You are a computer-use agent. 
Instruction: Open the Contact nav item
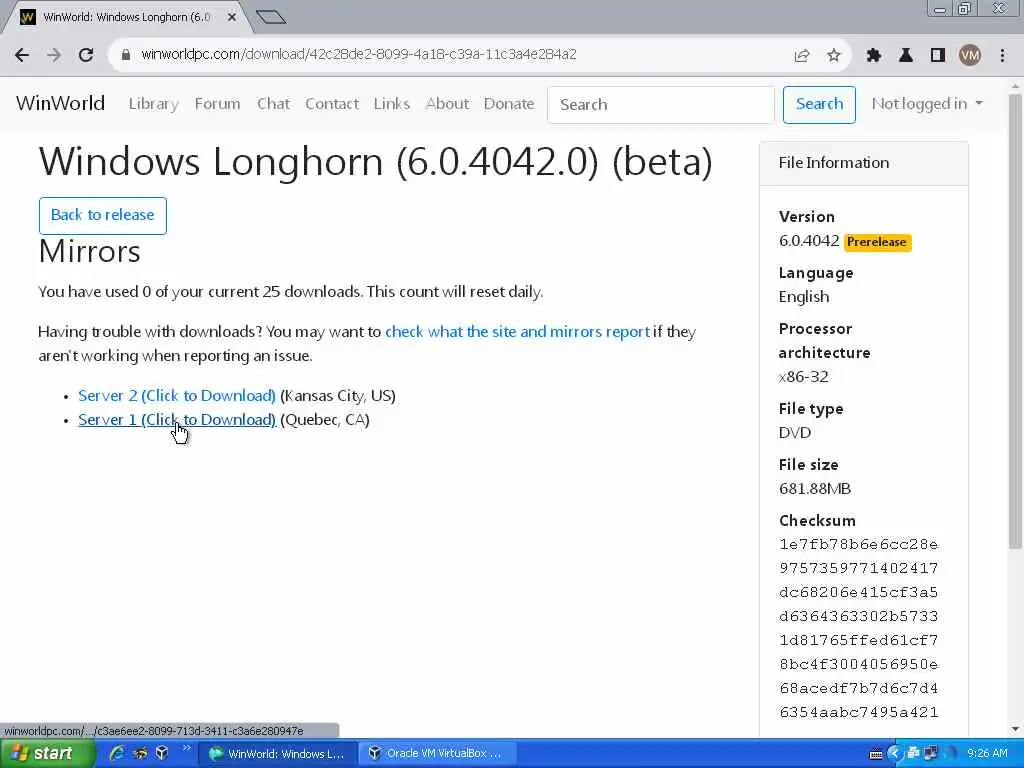click(x=332, y=104)
